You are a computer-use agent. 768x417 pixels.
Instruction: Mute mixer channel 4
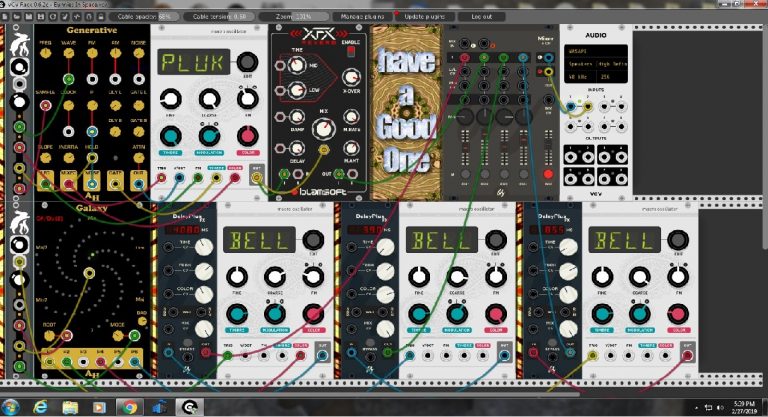tap(524, 174)
